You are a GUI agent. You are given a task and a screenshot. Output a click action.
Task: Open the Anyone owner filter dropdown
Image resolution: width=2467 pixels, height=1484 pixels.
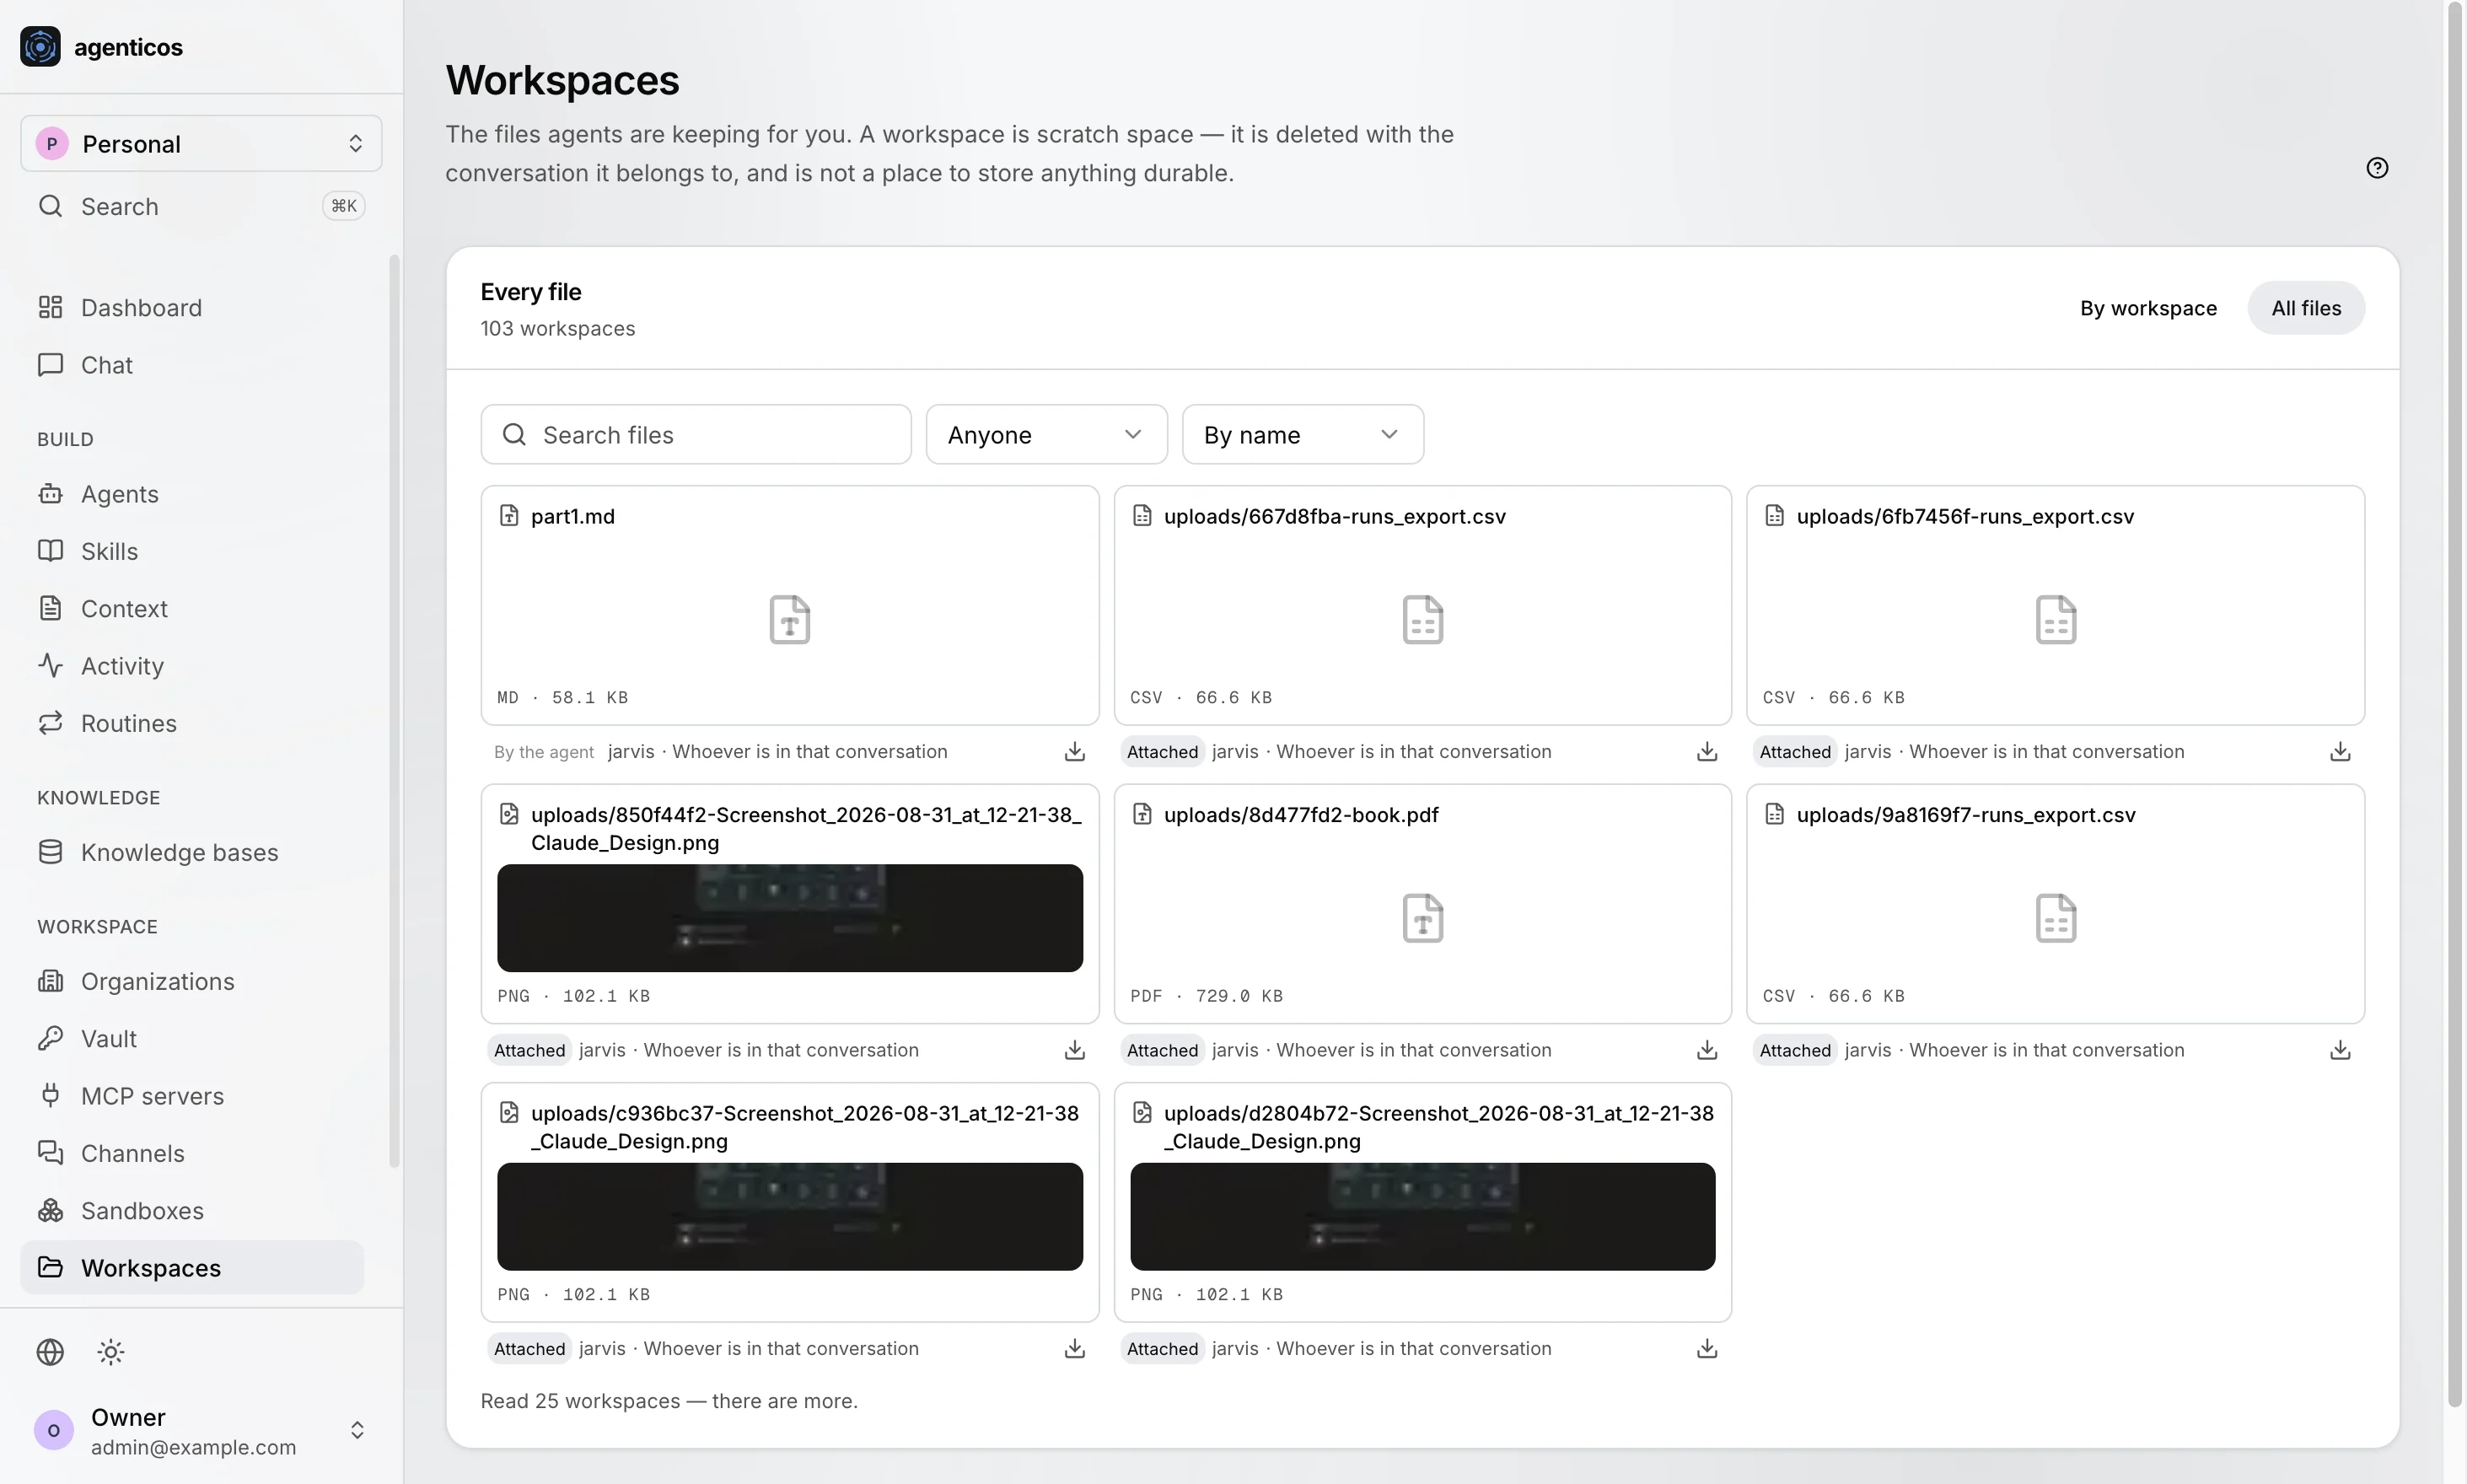(1046, 434)
